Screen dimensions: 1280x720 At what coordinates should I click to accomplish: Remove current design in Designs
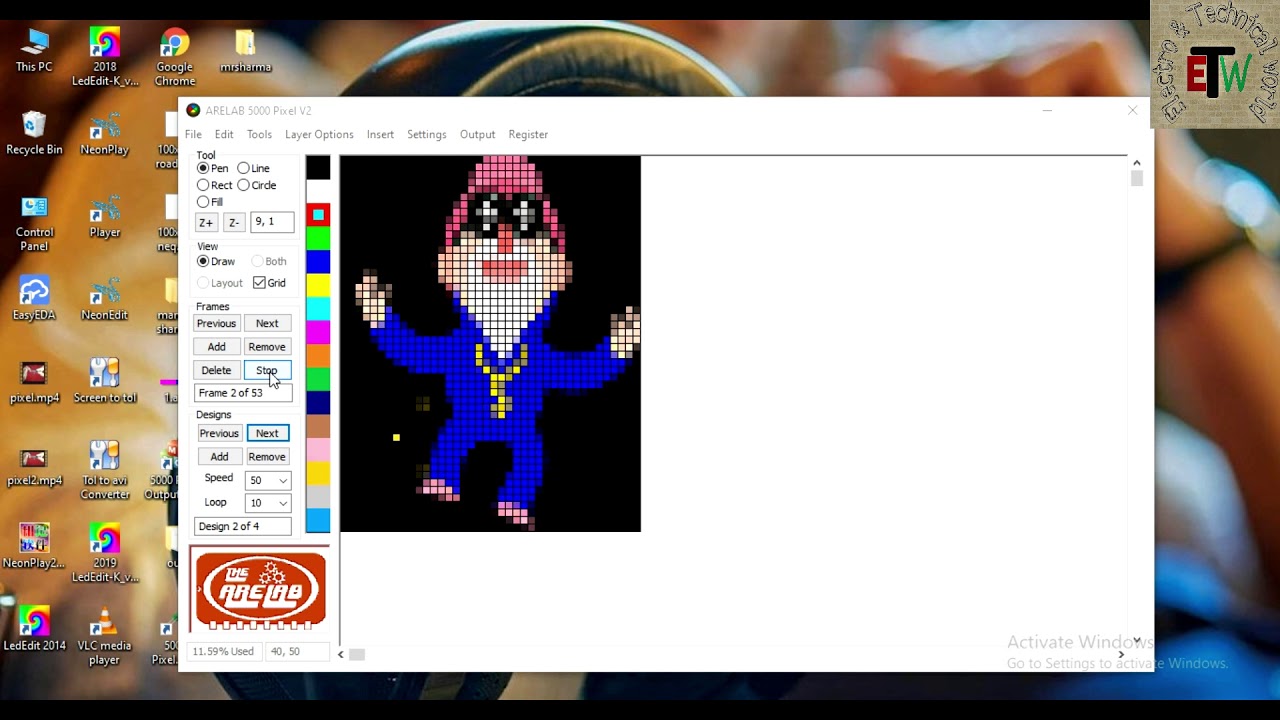[x=267, y=456]
